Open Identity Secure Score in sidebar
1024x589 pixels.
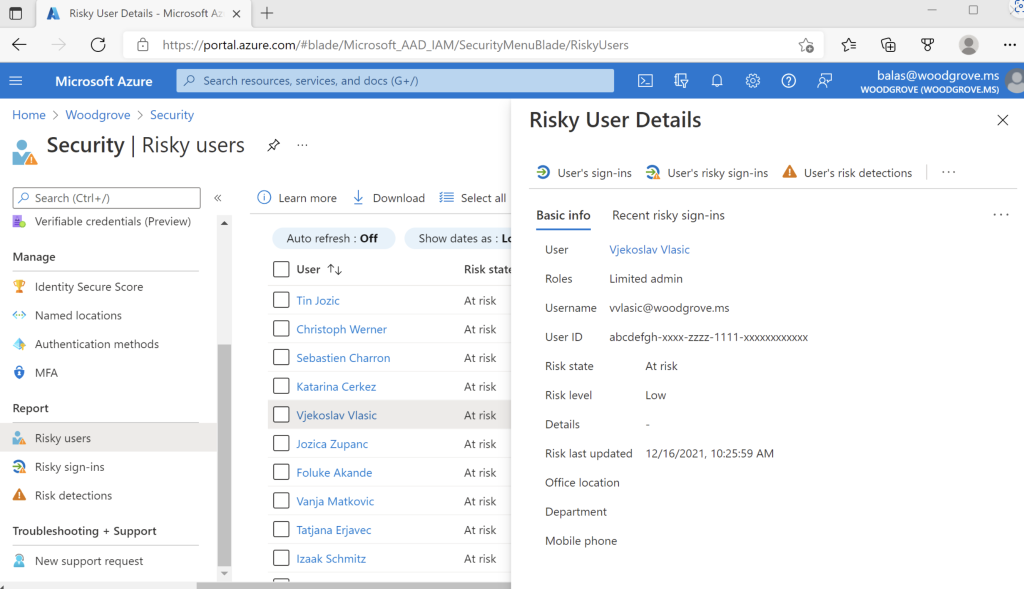click(89, 287)
